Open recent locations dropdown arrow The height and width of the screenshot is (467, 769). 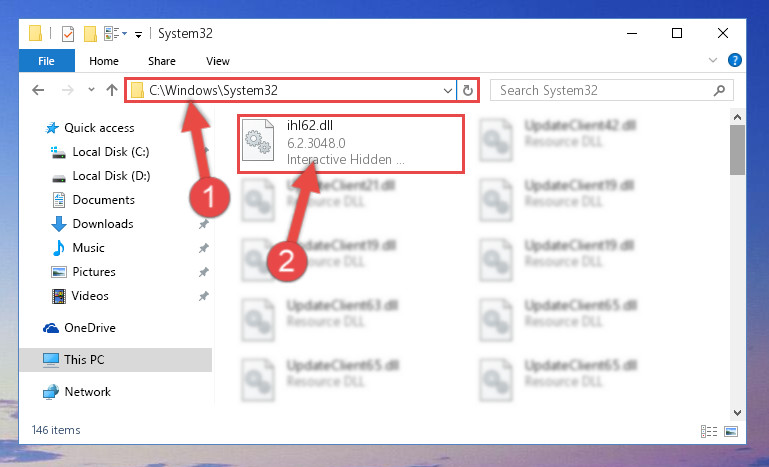click(x=91, y=90)
